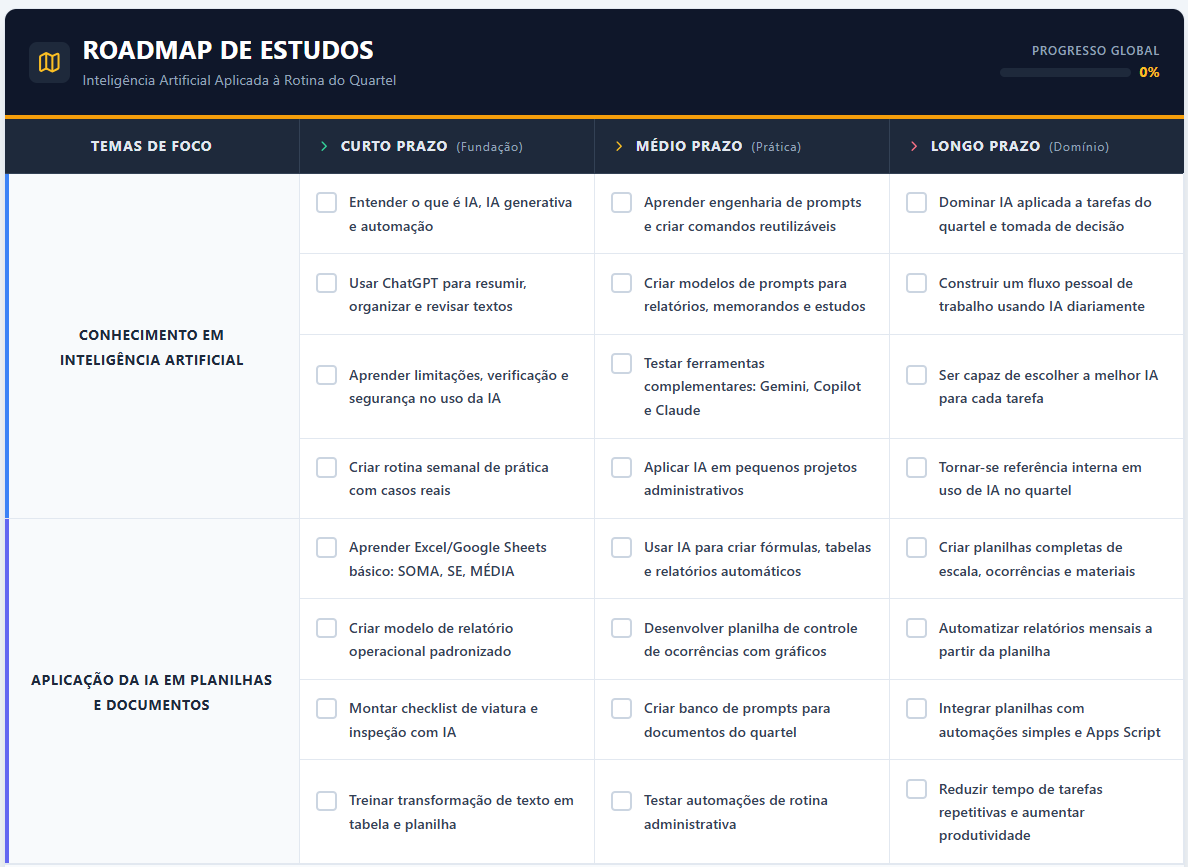Click the APLICAÇÃO DA IA EM PLANILHAS label
Screen dimensions: 1188x867
(x=151, y=692)
